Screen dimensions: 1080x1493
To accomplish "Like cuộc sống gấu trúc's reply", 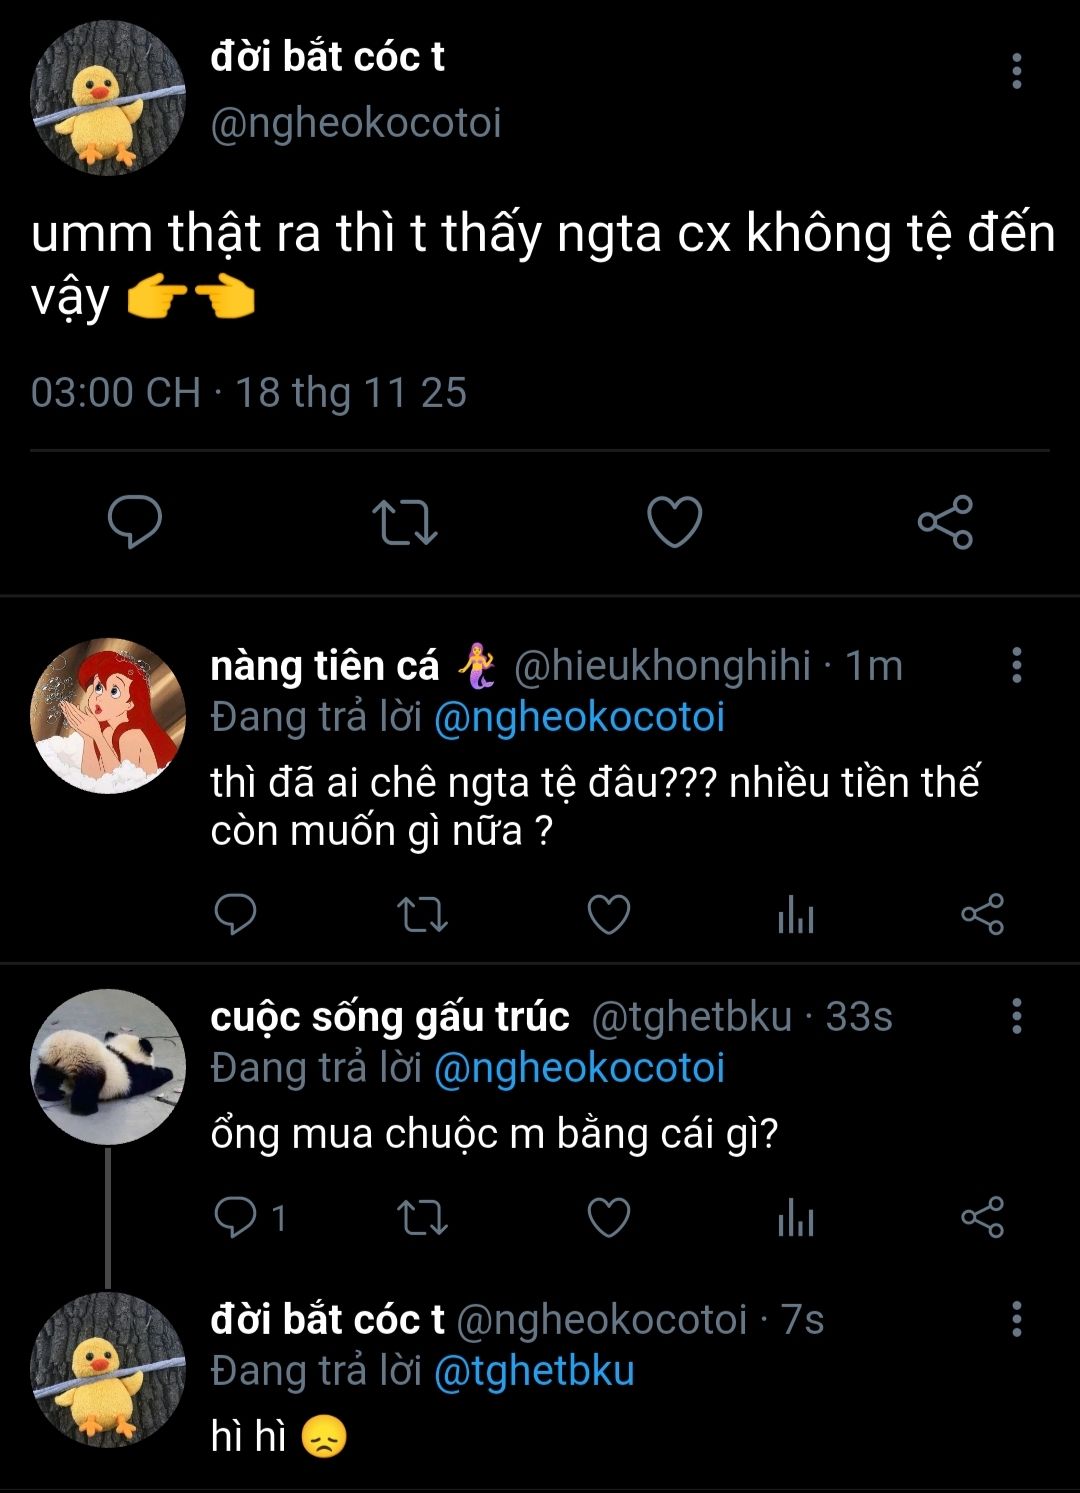I will tap(608, 1217).
